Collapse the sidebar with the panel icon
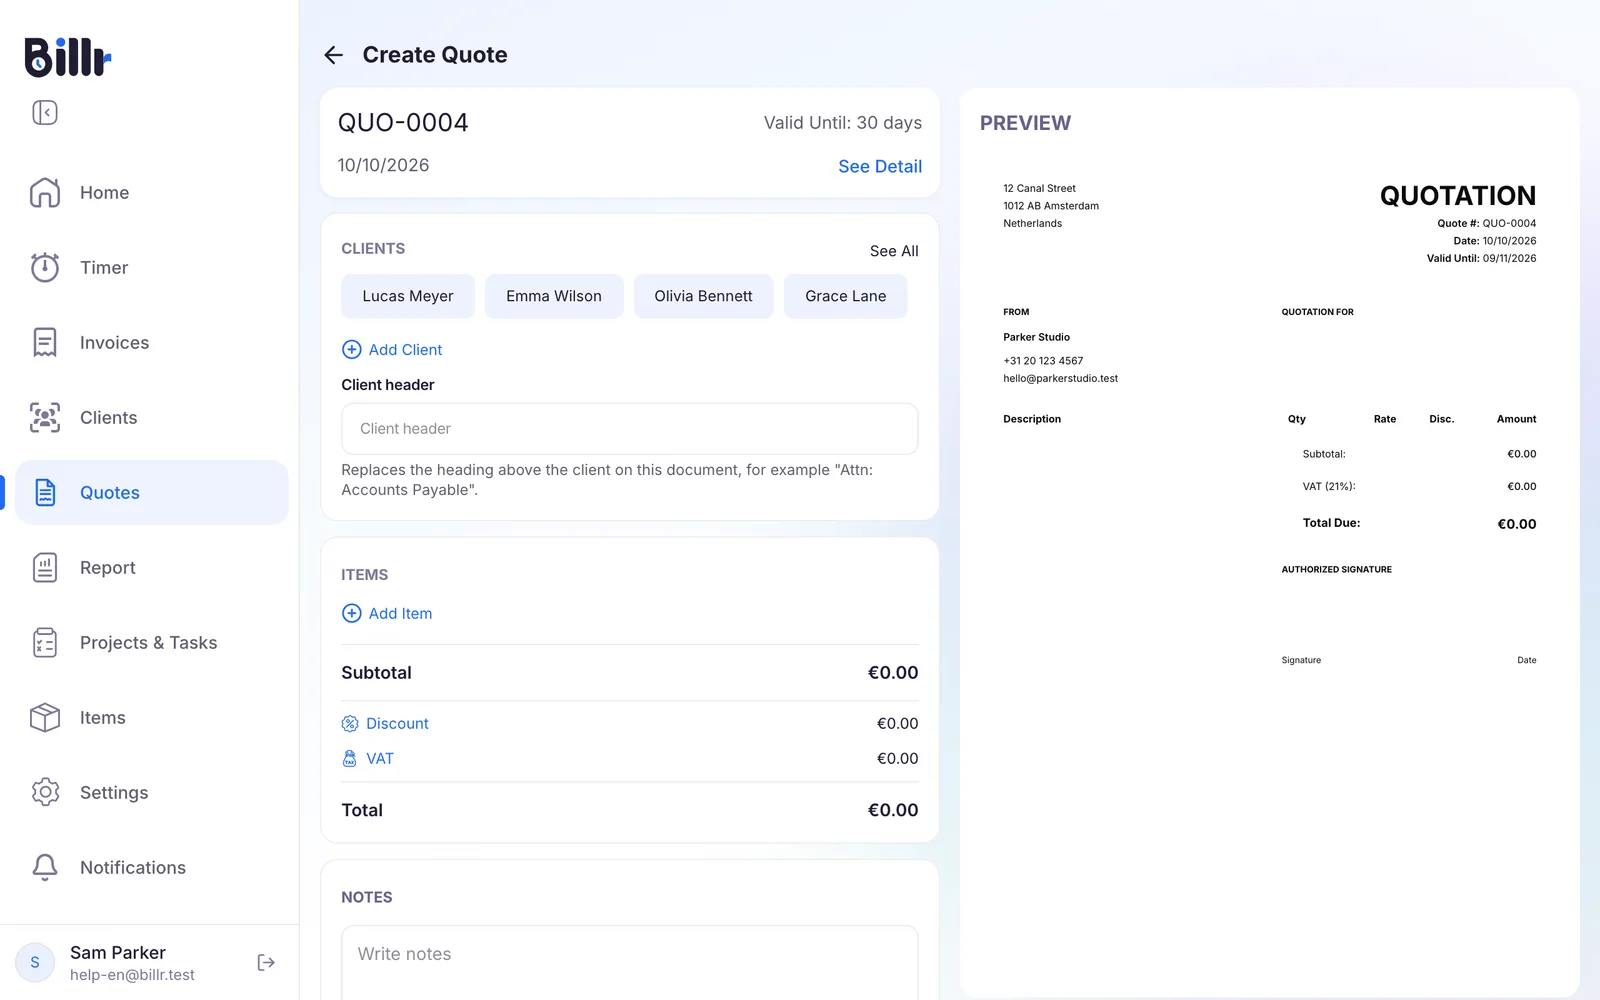This screenshot has height=1000, width=1600. click(x=45, y=112)
